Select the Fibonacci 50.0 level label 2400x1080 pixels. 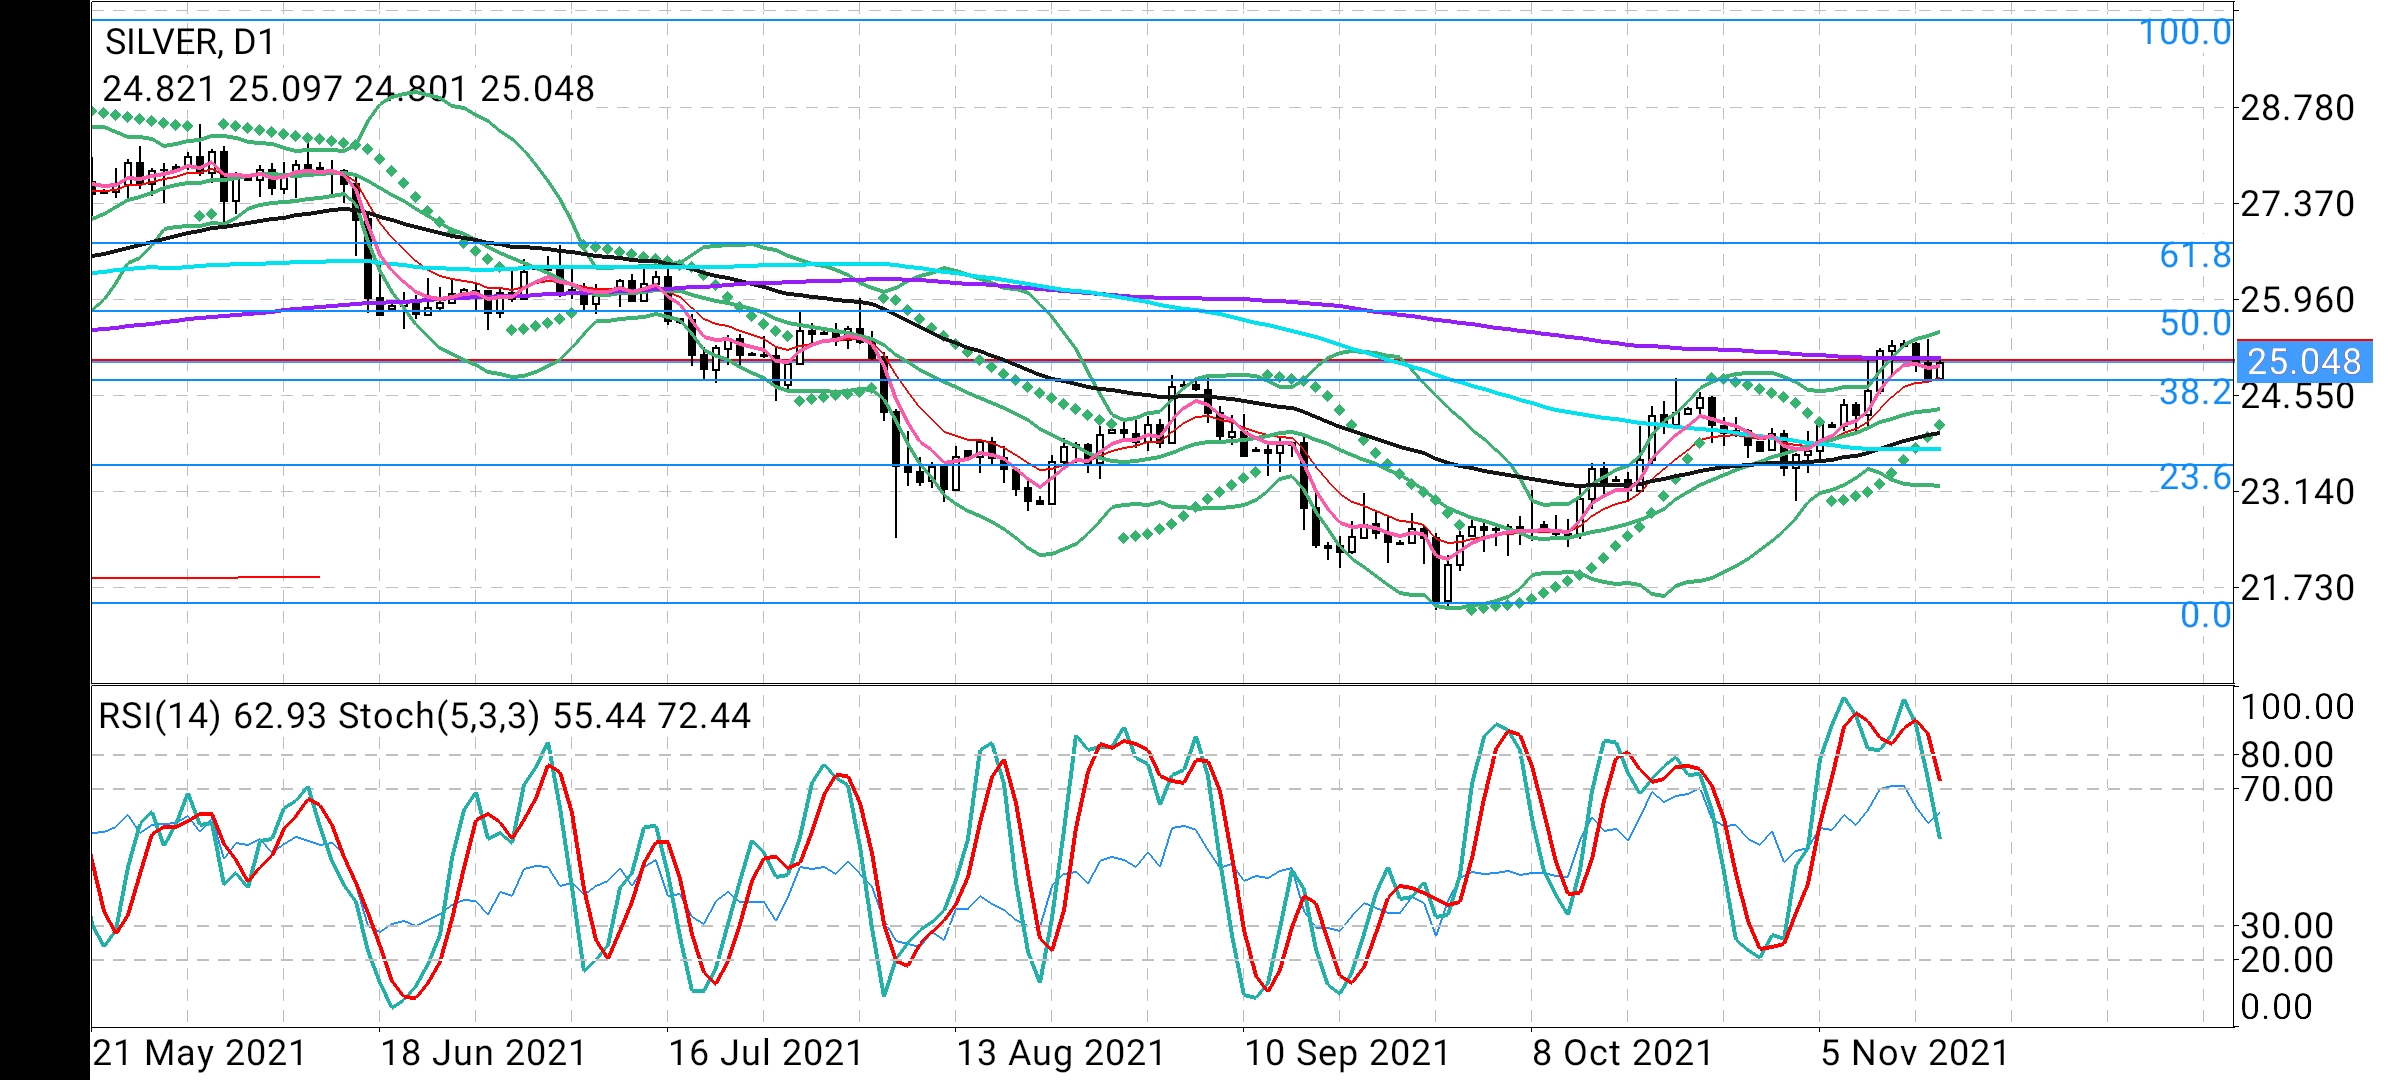click(2195, 324)
